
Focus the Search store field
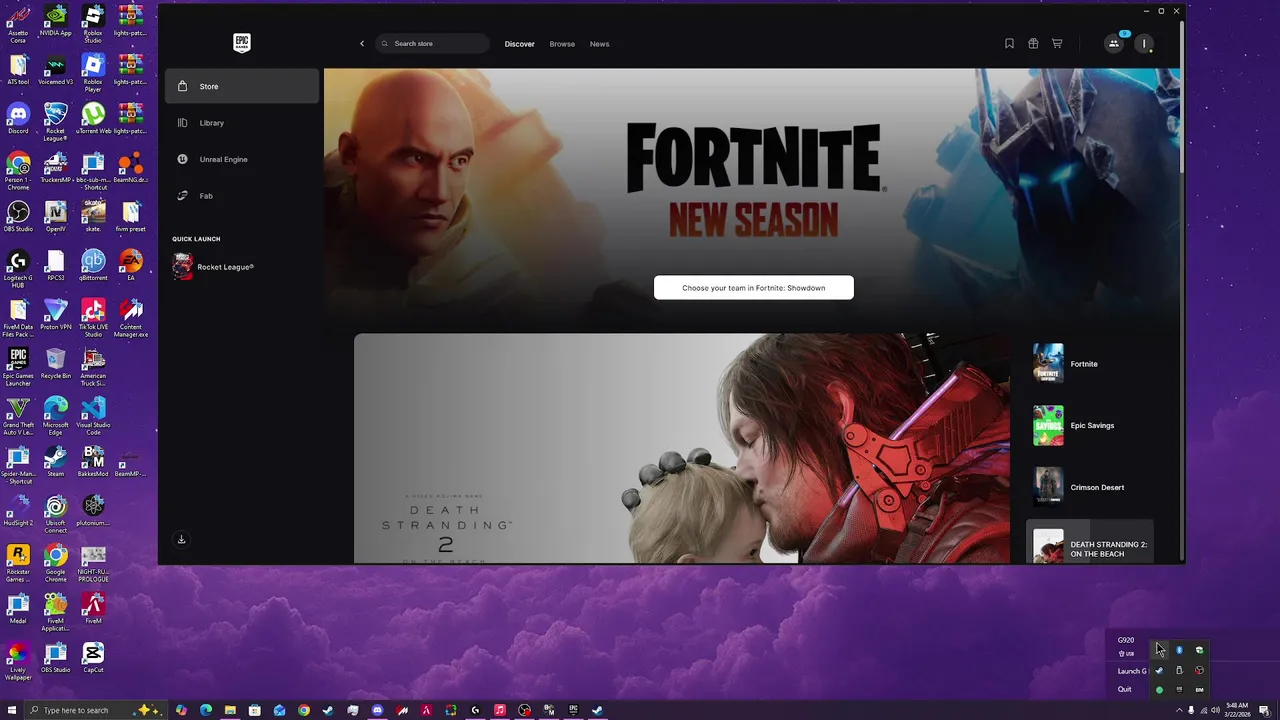click(433, 44)
